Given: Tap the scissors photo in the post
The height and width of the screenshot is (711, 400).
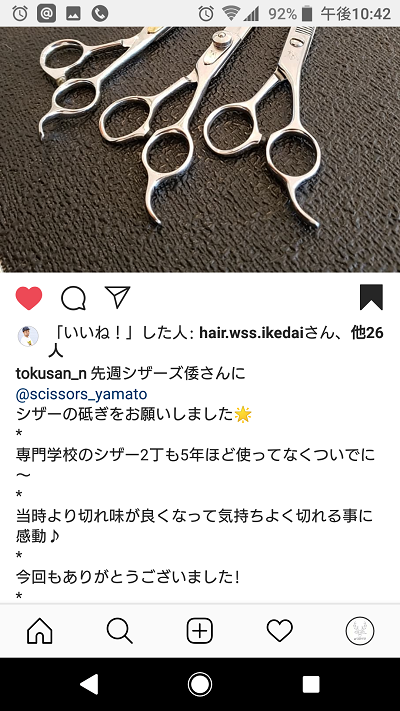Looking at the screenshot, I should tap(200, 149).
